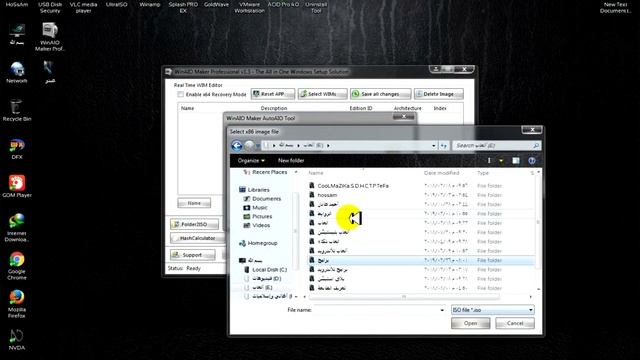Screen dimensions: 640x360
Task: Sort files by Date modified column
Action: coord(441,173)
